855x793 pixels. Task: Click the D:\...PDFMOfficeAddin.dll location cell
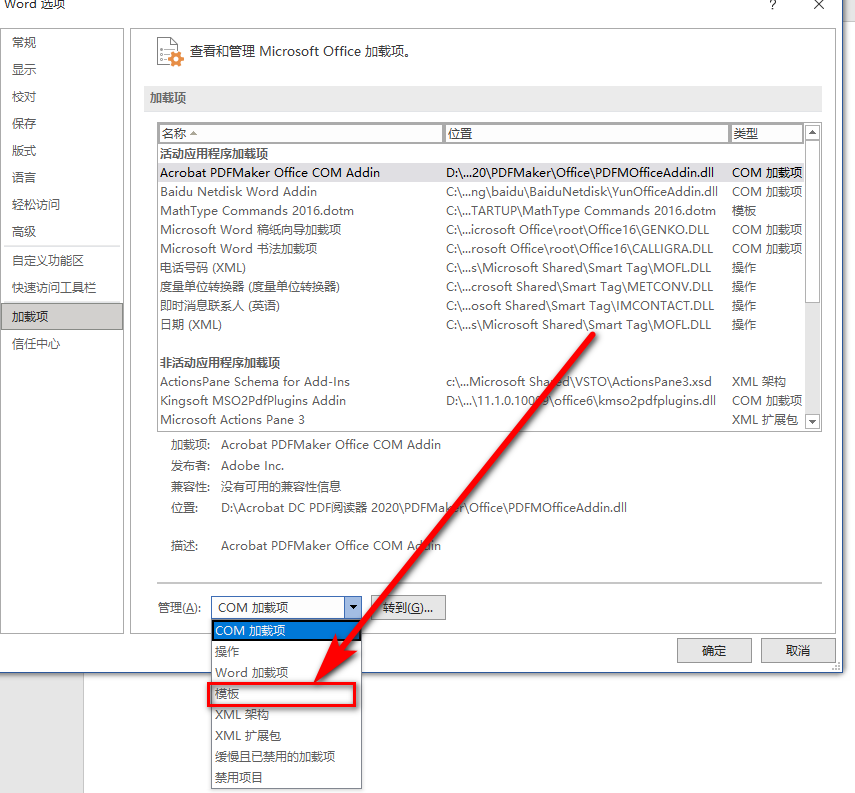580,172
